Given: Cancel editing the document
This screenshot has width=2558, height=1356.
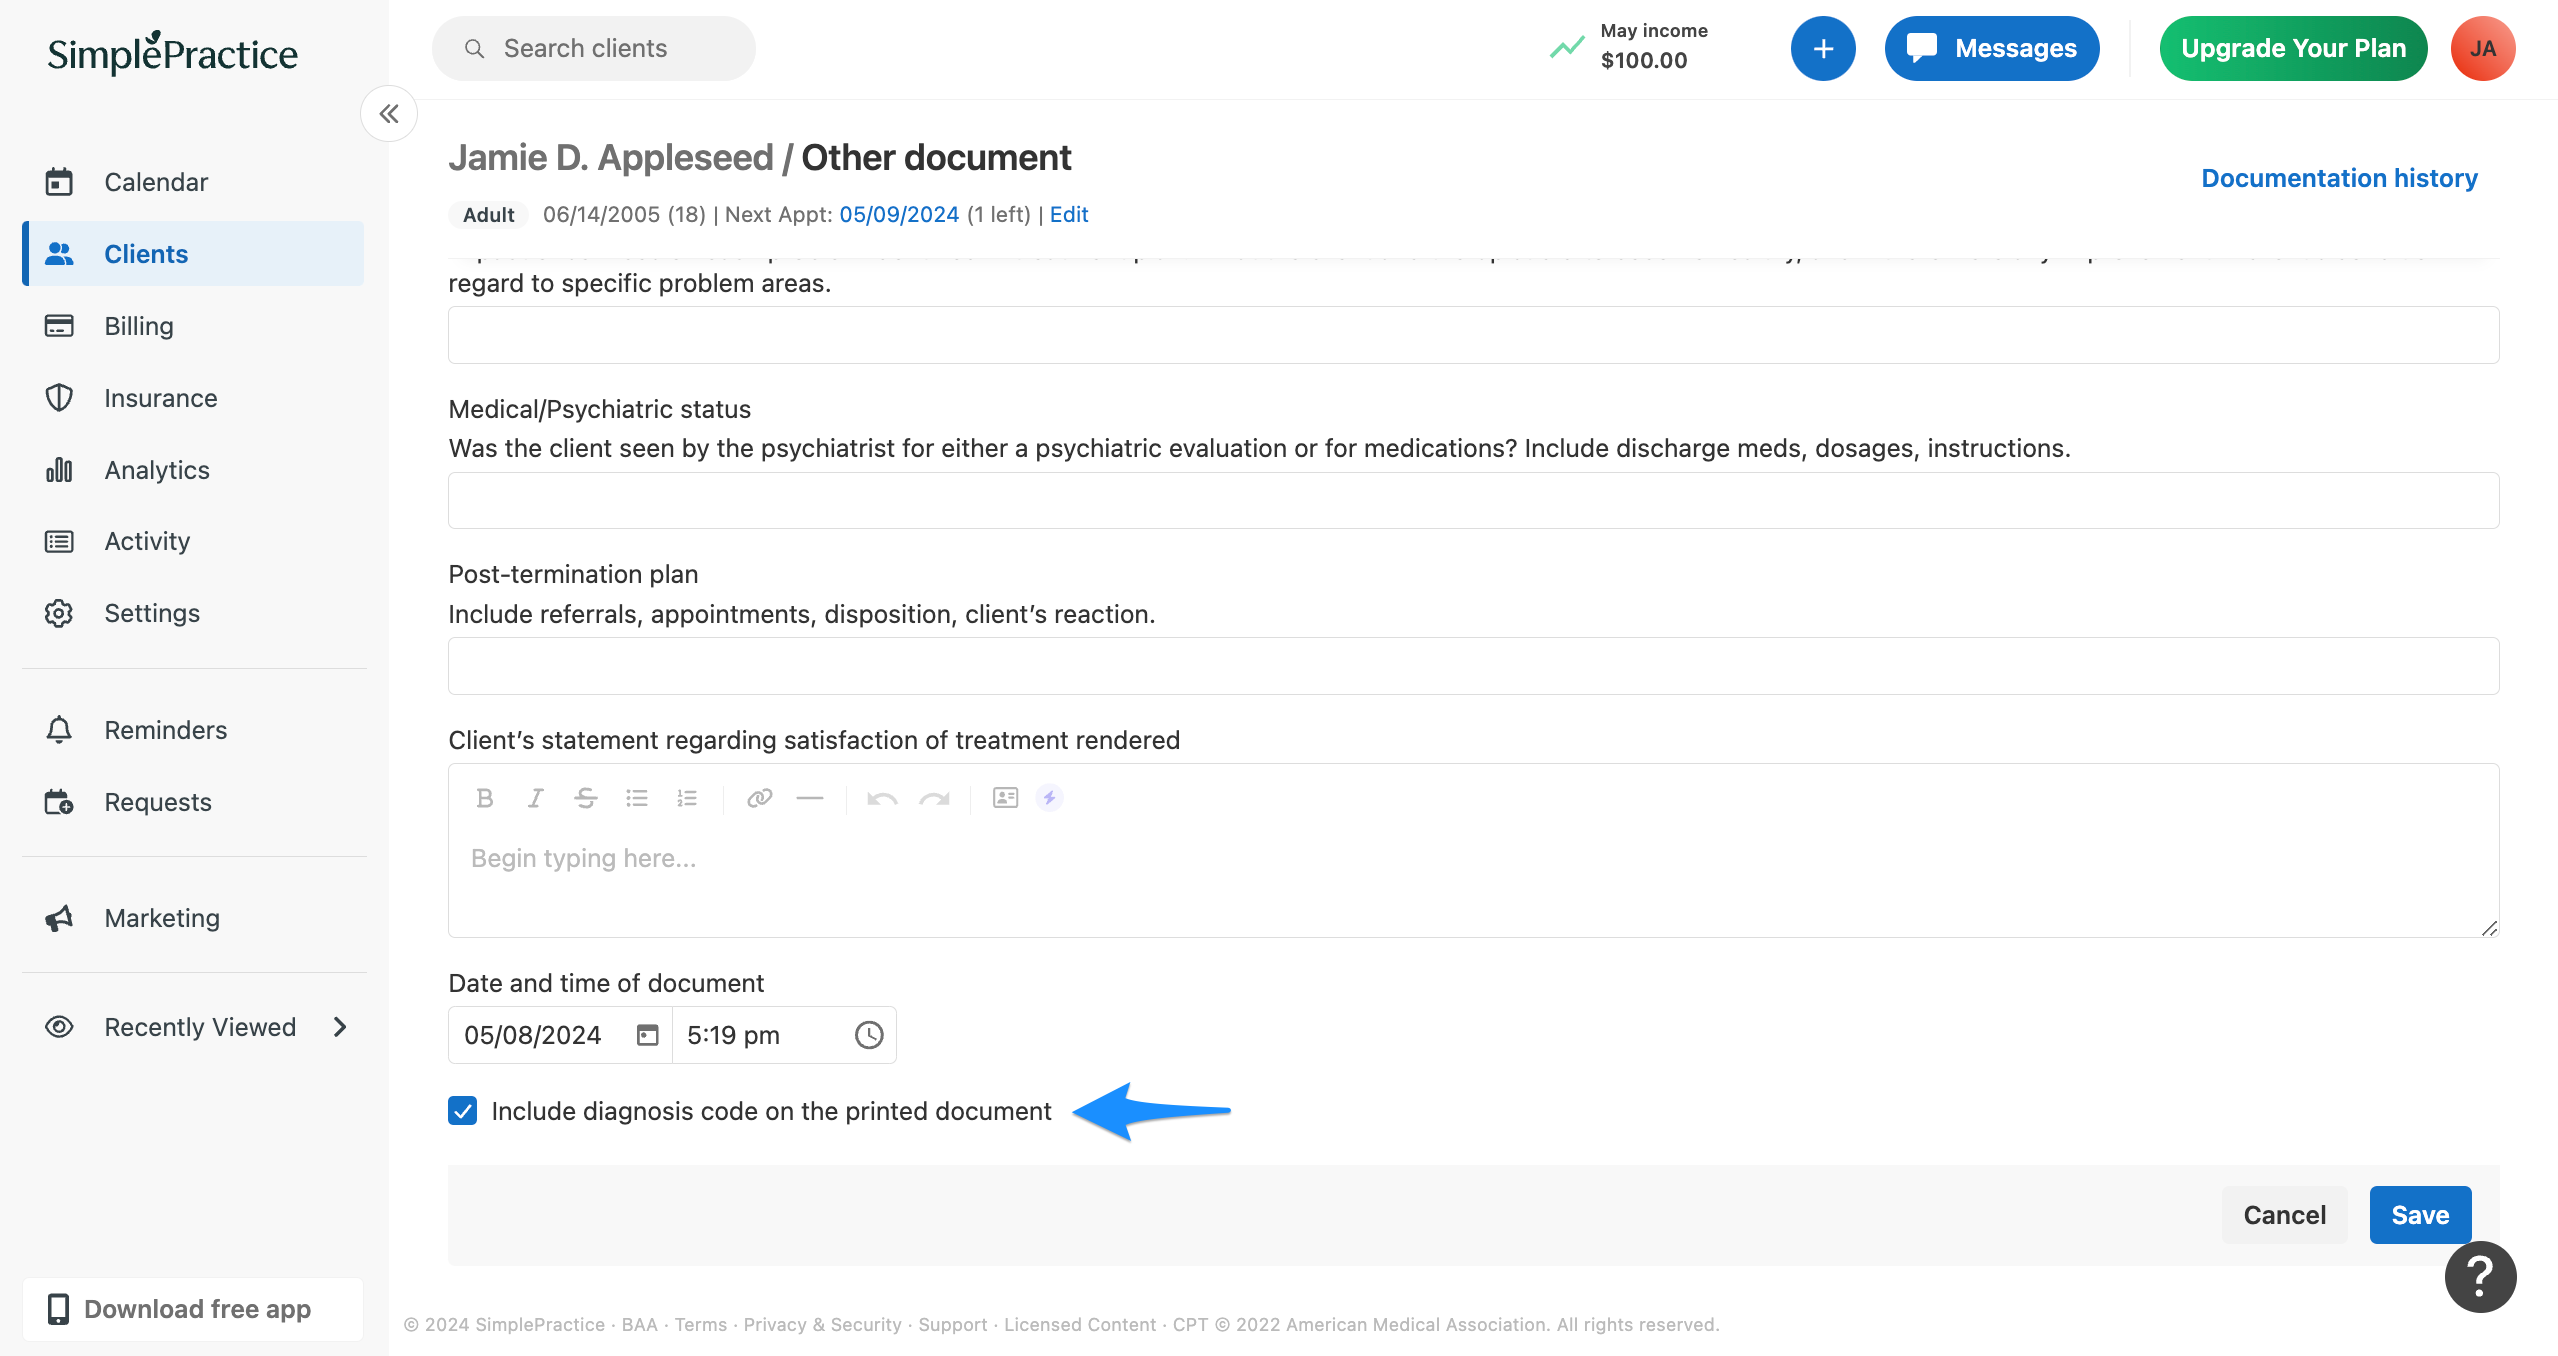Looking at the screenshot, I should click(2284, 1215).
